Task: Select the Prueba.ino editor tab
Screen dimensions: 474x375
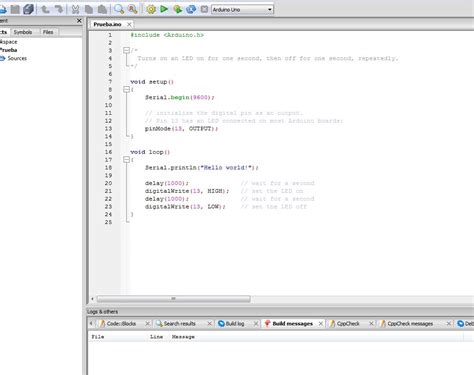Action: pos(107,24)
